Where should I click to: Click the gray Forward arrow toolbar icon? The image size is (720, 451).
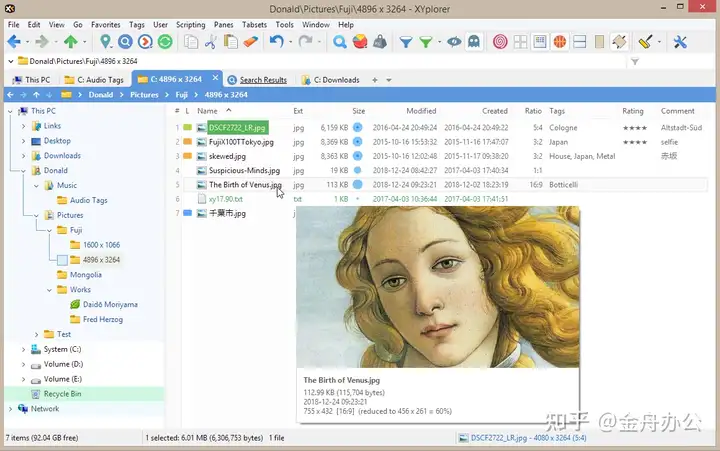(42, 42)
